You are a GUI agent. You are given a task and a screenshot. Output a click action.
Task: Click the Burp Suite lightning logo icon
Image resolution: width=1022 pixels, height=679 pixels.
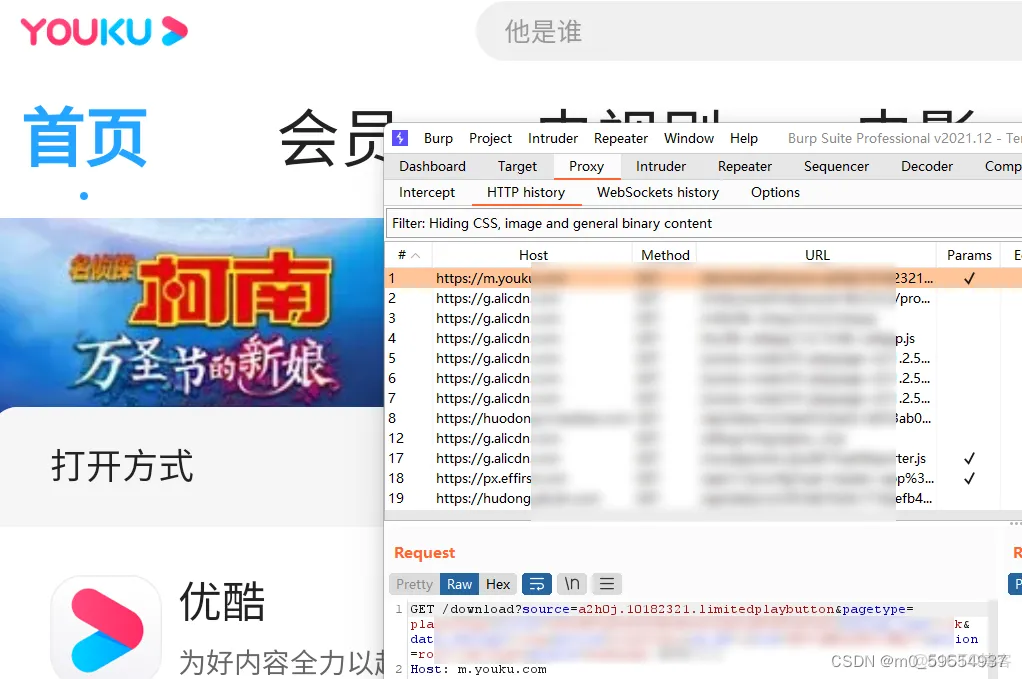pyautogui.click(x=400, y=138)
